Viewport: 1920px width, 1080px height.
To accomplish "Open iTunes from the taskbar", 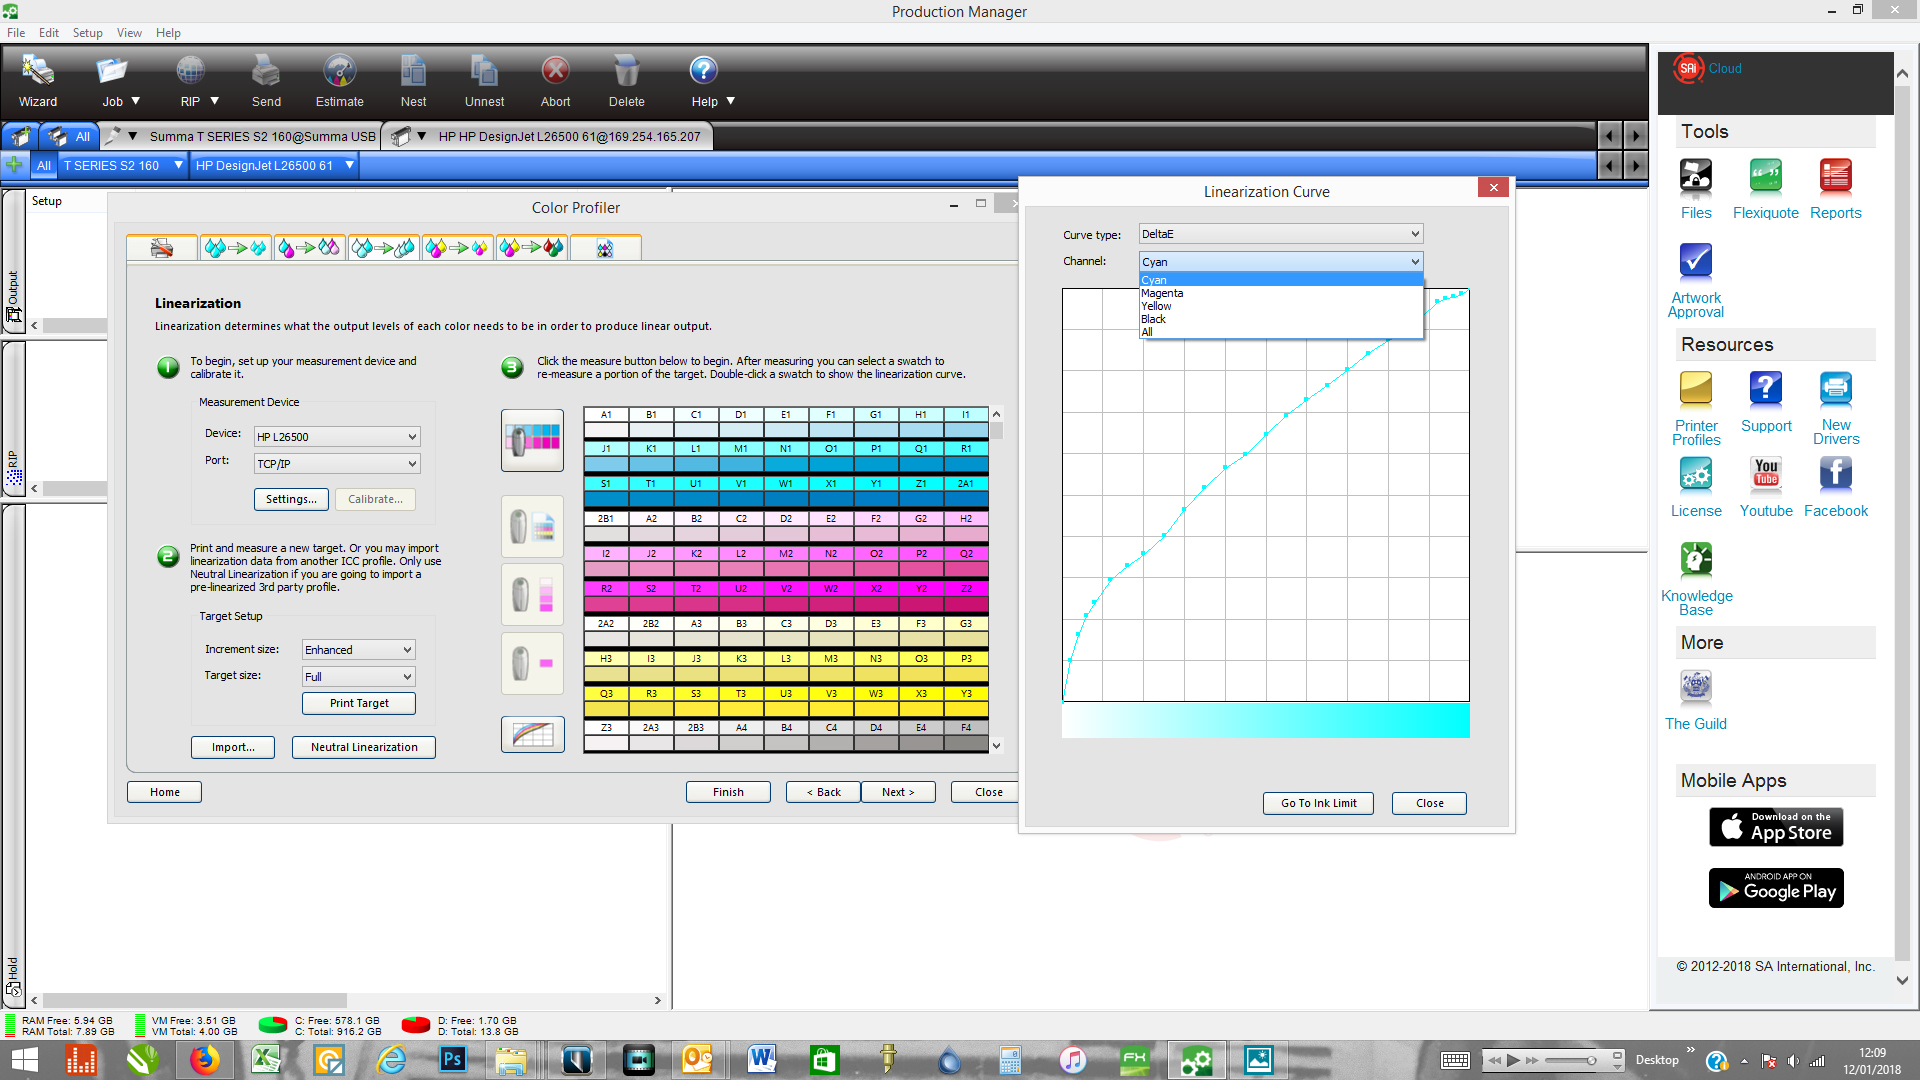I will [x=1072, y=1060].
